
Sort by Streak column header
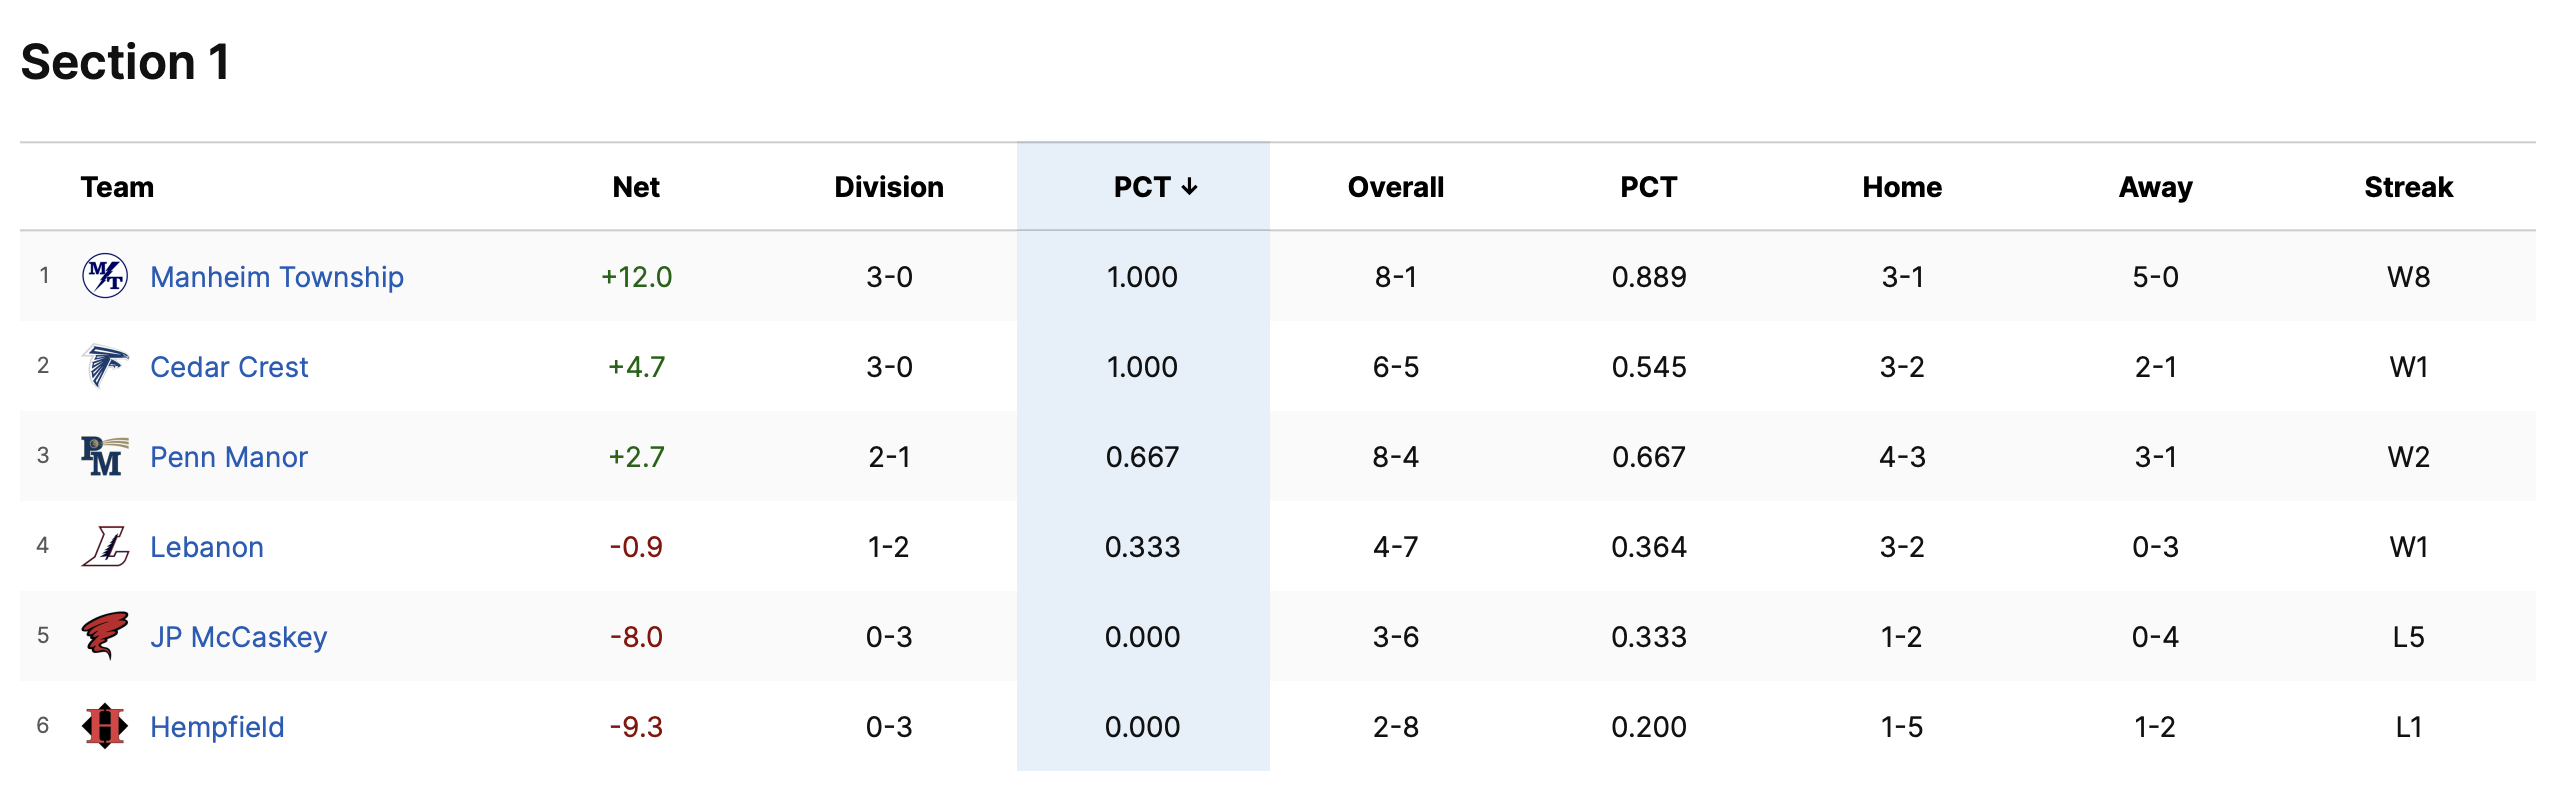[x=2408, y=187]
